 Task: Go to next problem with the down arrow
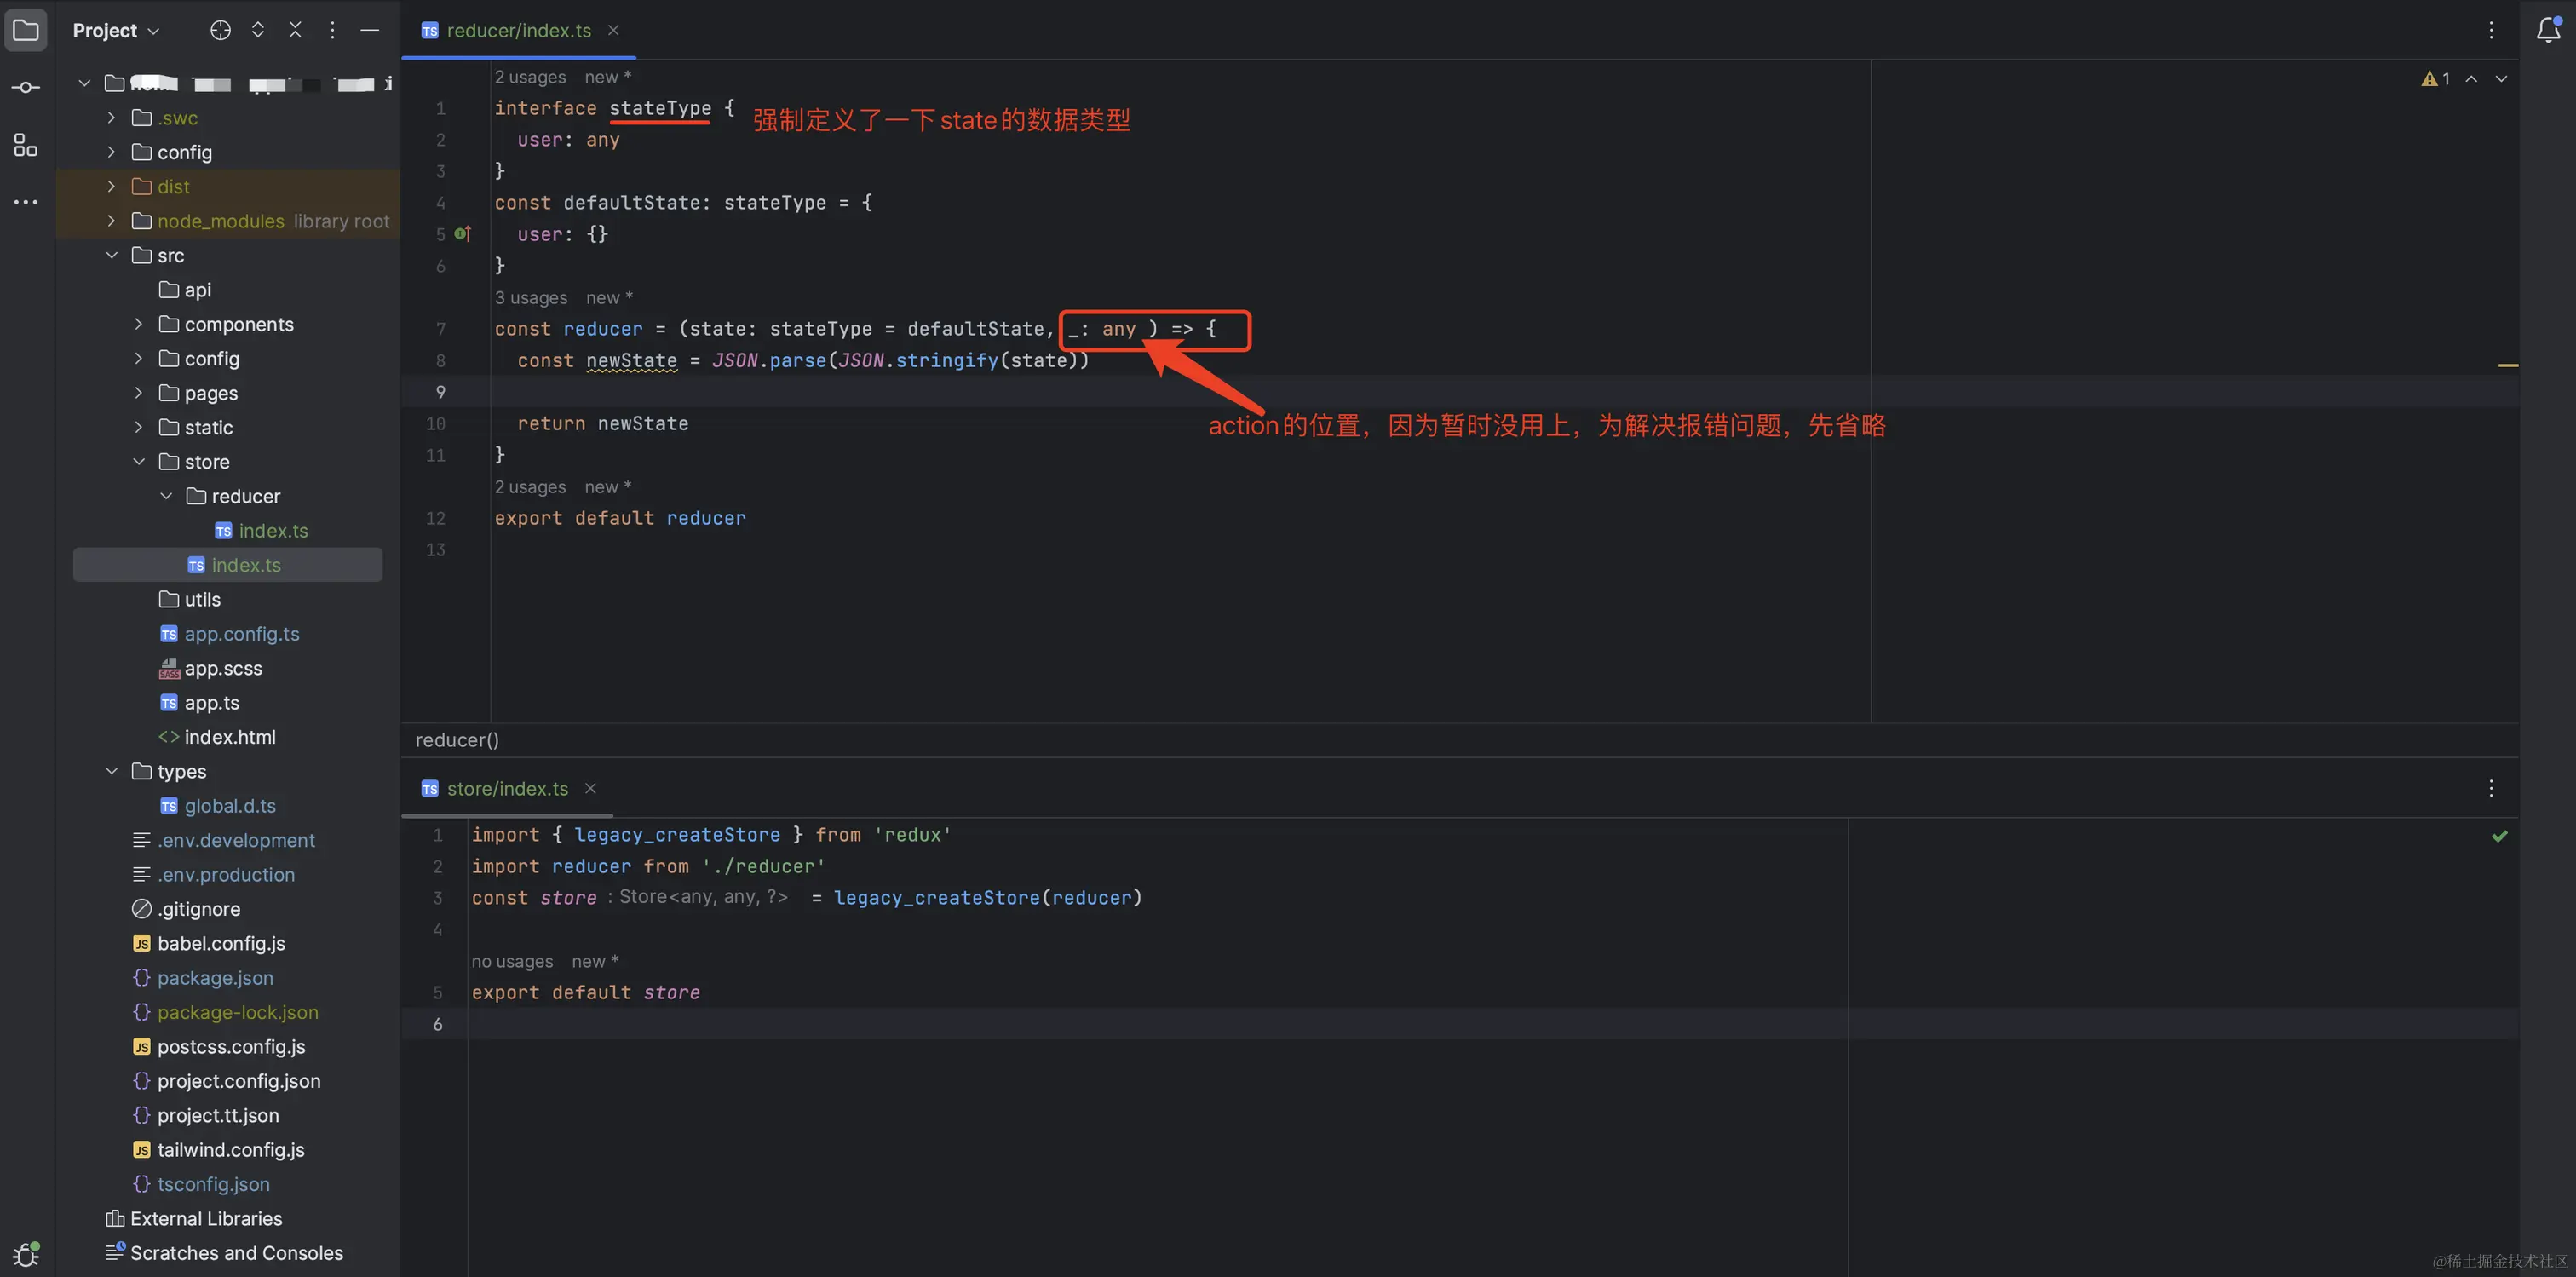2502,78
